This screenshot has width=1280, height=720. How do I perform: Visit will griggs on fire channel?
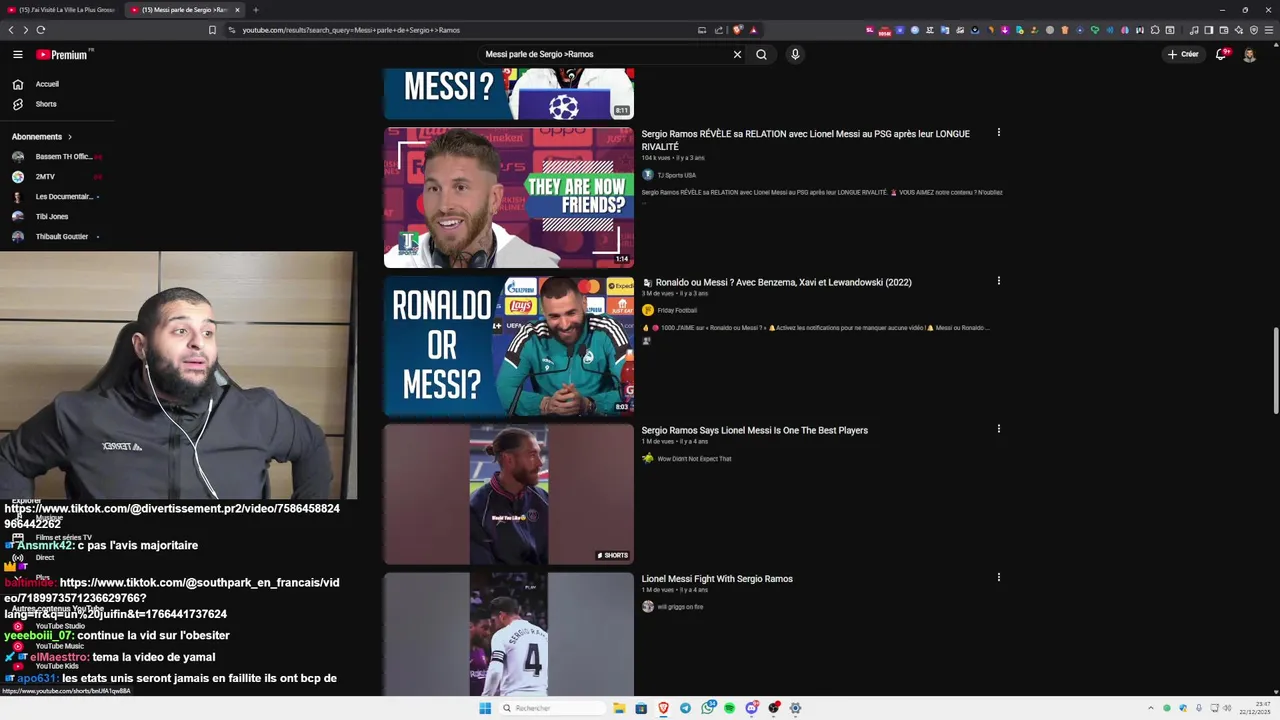point(680,607)
